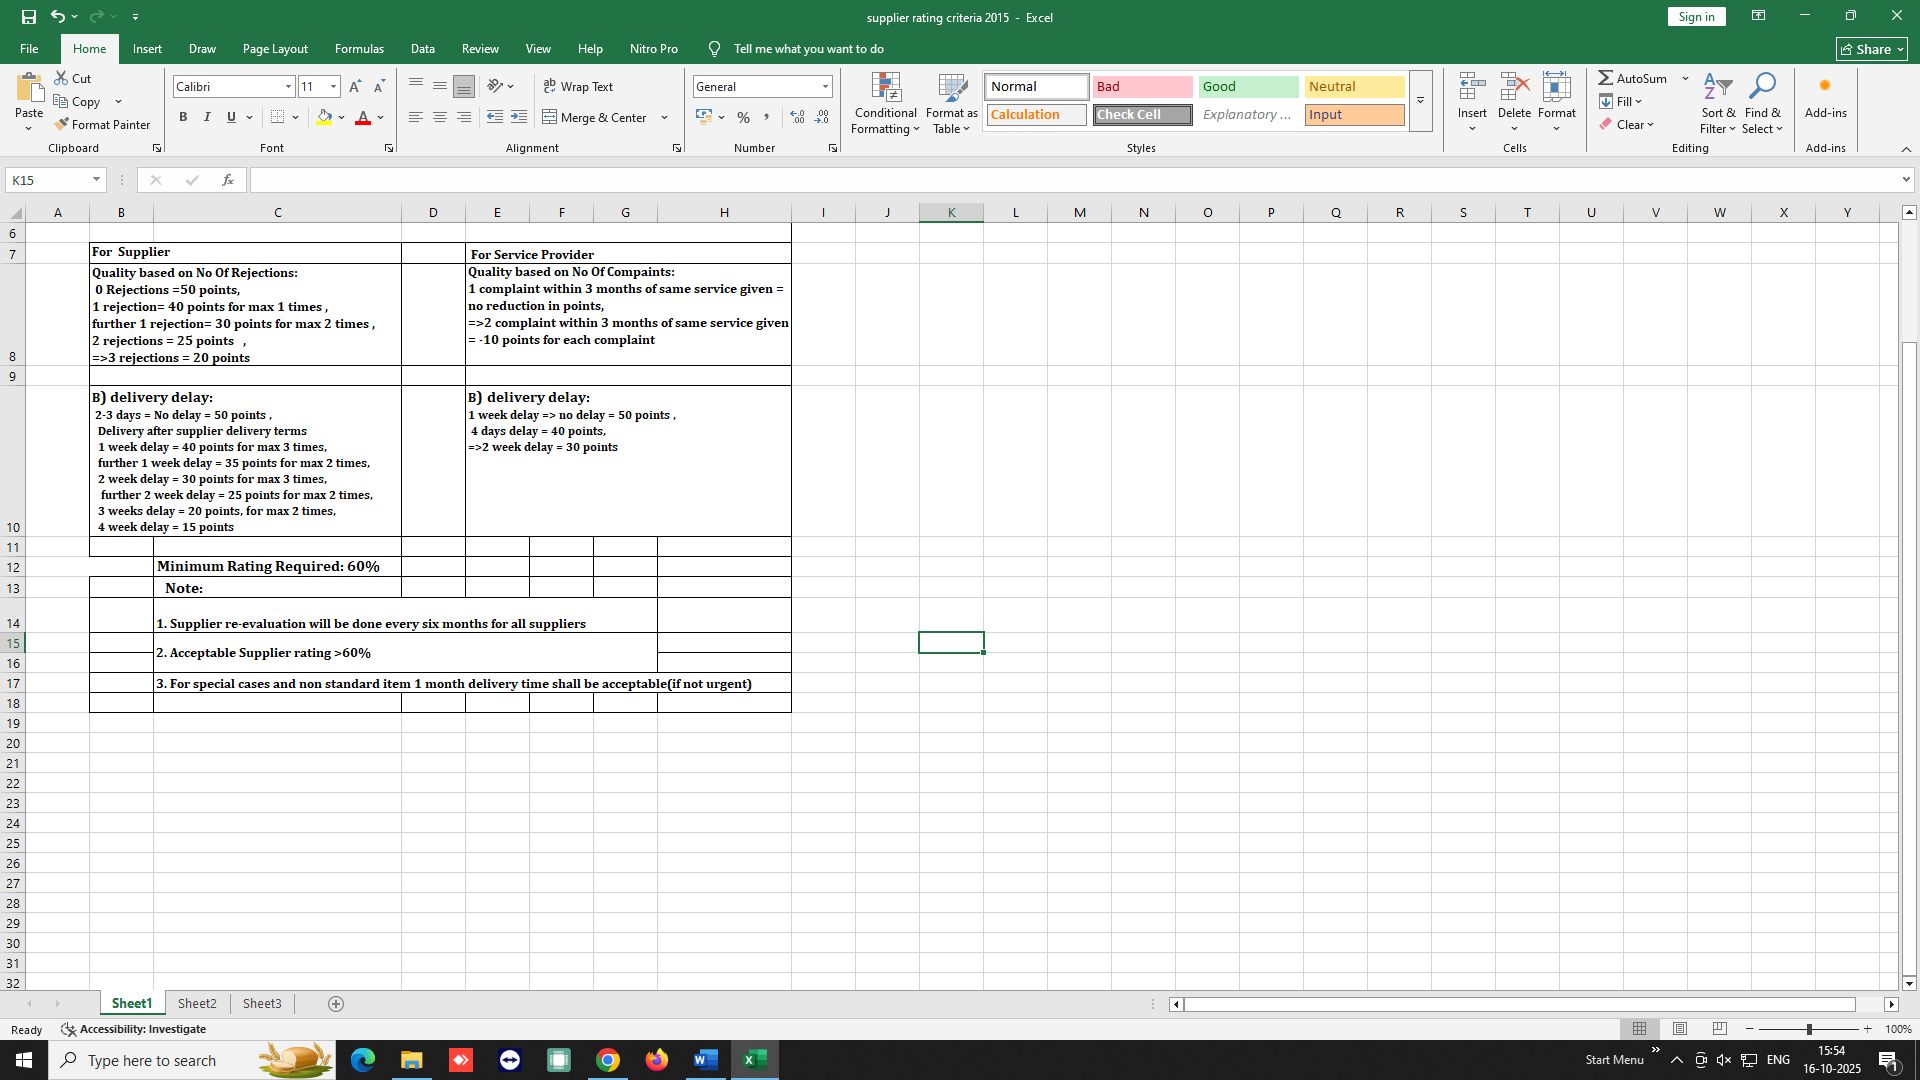The height and width of the screenshot is (1080, 1920).
Task: Click the Insert Function fx icon
Action: click(x=228, y=180)
